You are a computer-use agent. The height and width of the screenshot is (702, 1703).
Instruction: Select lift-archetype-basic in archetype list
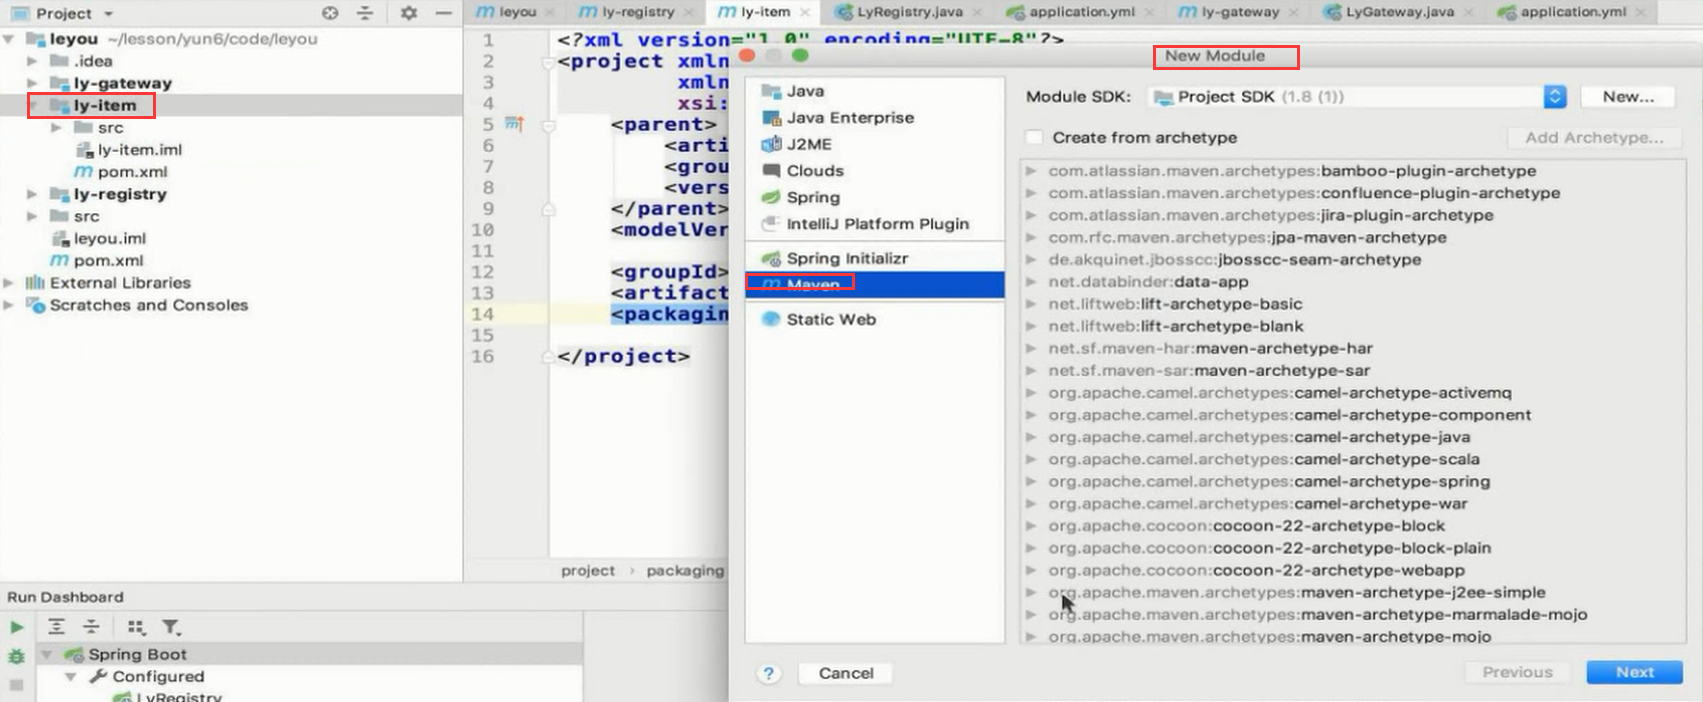point(1175,304)
